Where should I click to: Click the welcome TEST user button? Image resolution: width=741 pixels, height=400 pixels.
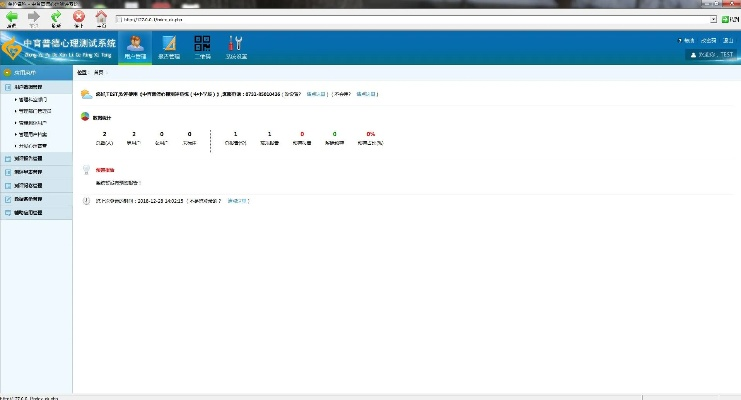[x=712, y=55]
